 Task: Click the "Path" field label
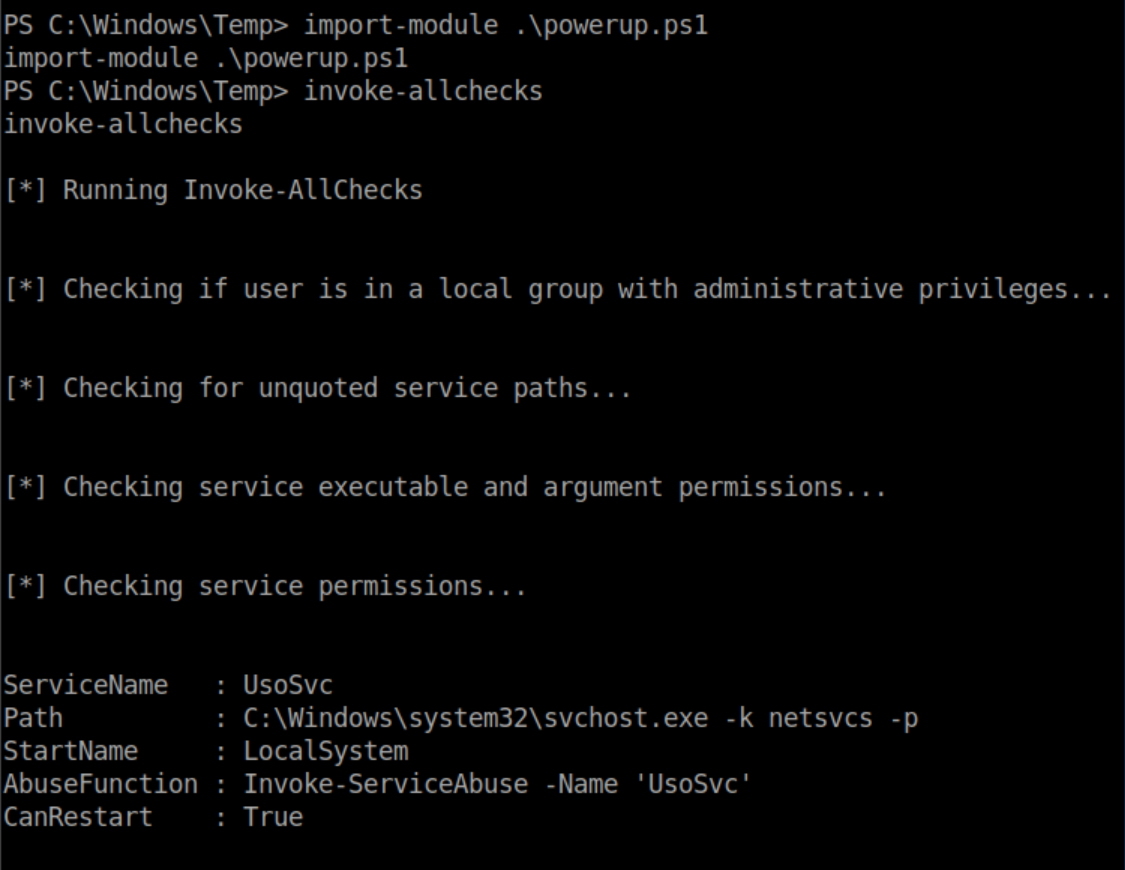tap(33, 719)
